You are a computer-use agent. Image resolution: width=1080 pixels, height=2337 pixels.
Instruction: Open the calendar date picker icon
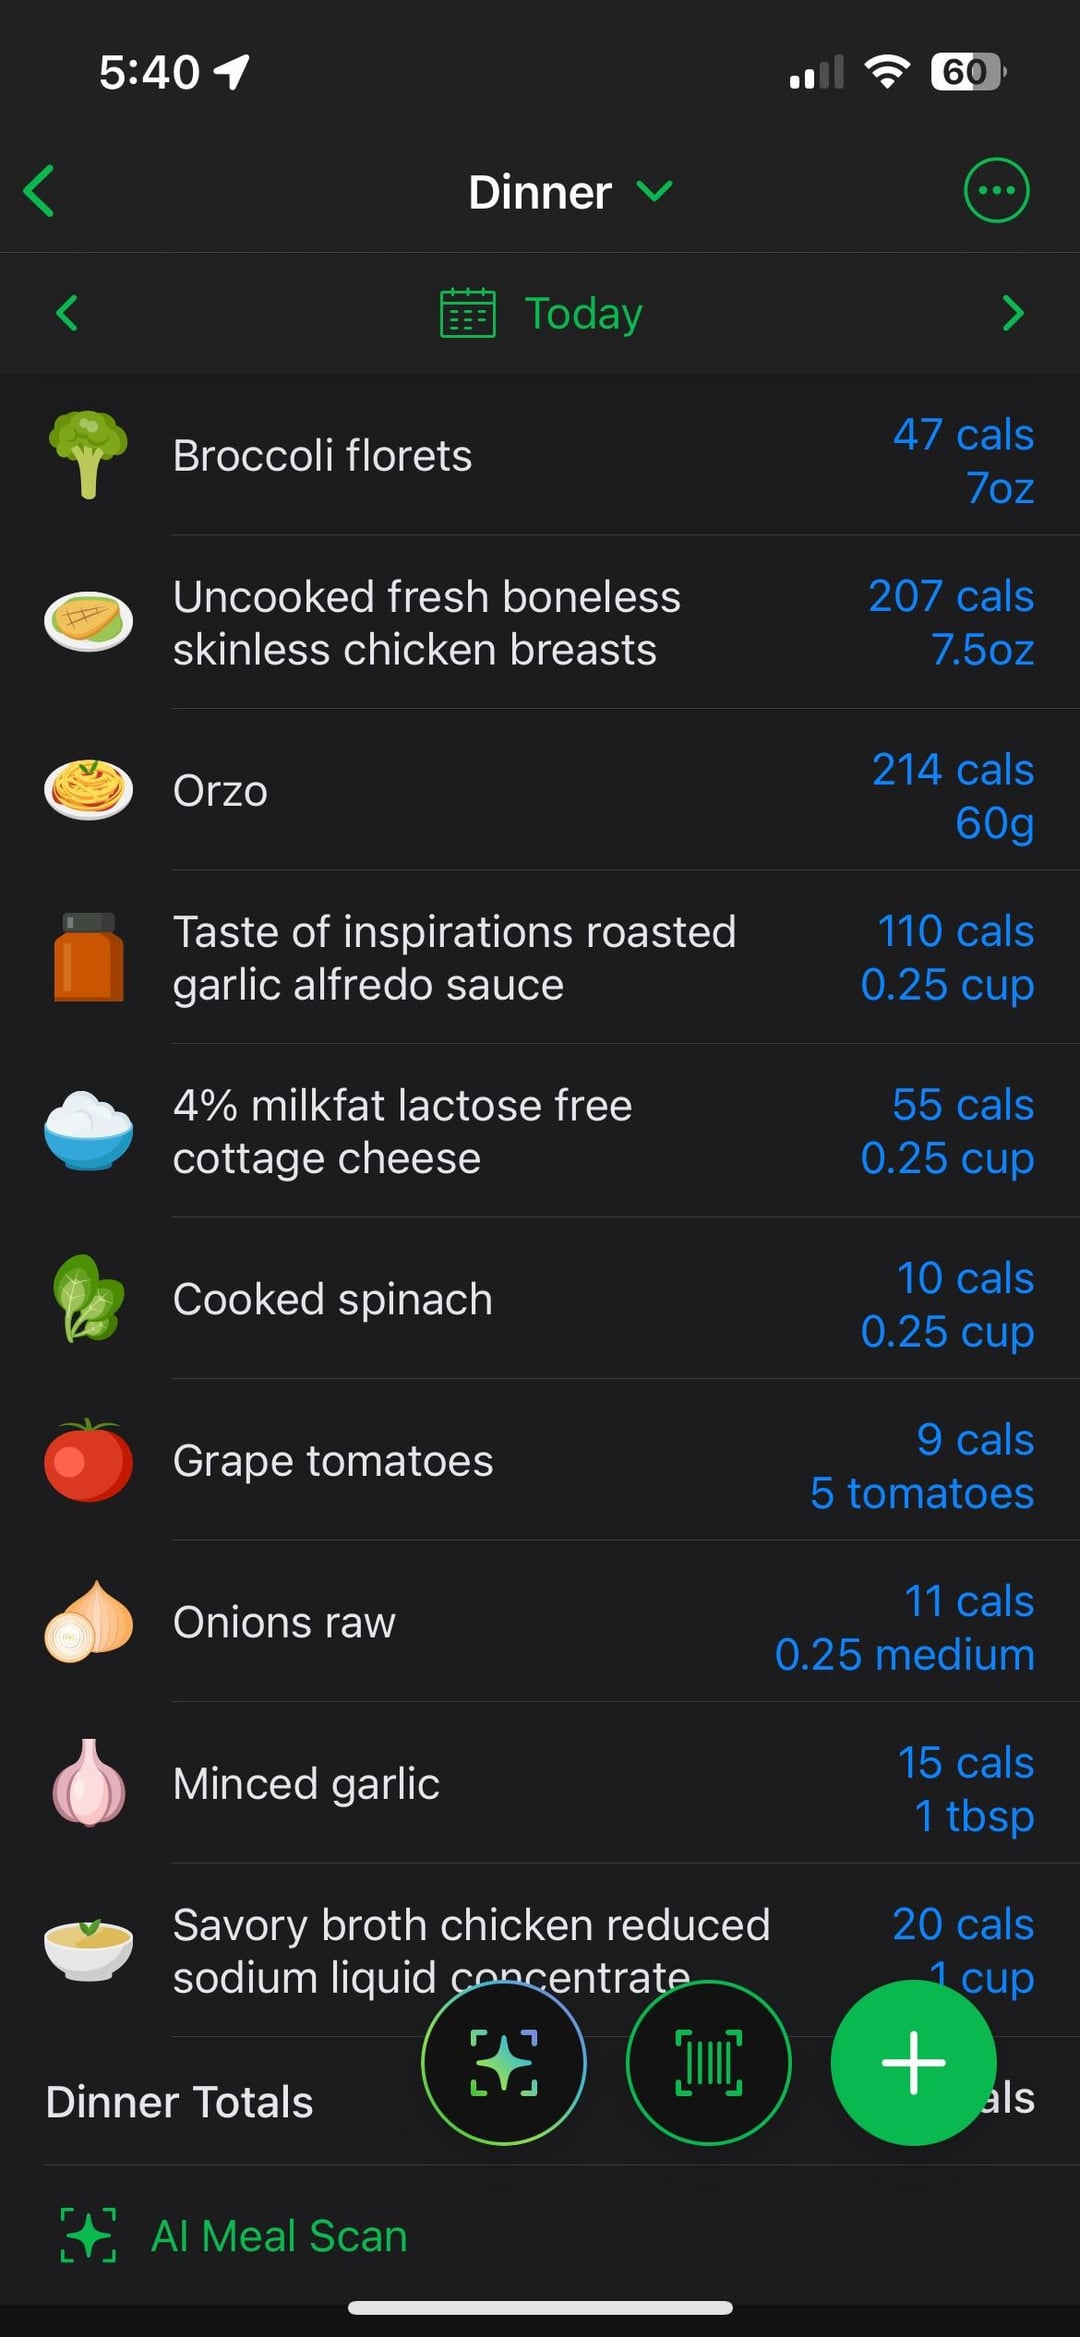467,313
